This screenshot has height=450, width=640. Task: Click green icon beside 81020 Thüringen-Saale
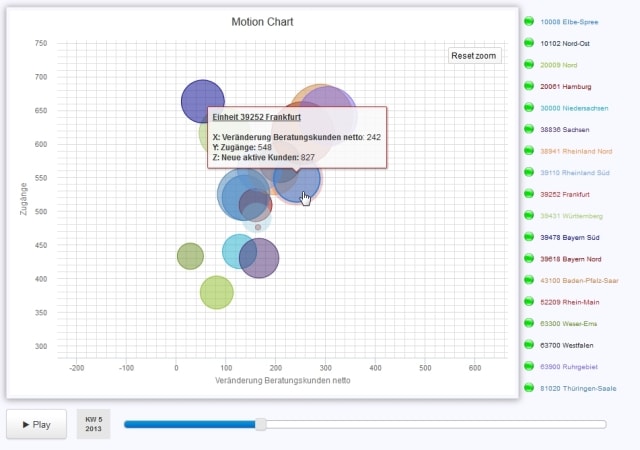529,387
